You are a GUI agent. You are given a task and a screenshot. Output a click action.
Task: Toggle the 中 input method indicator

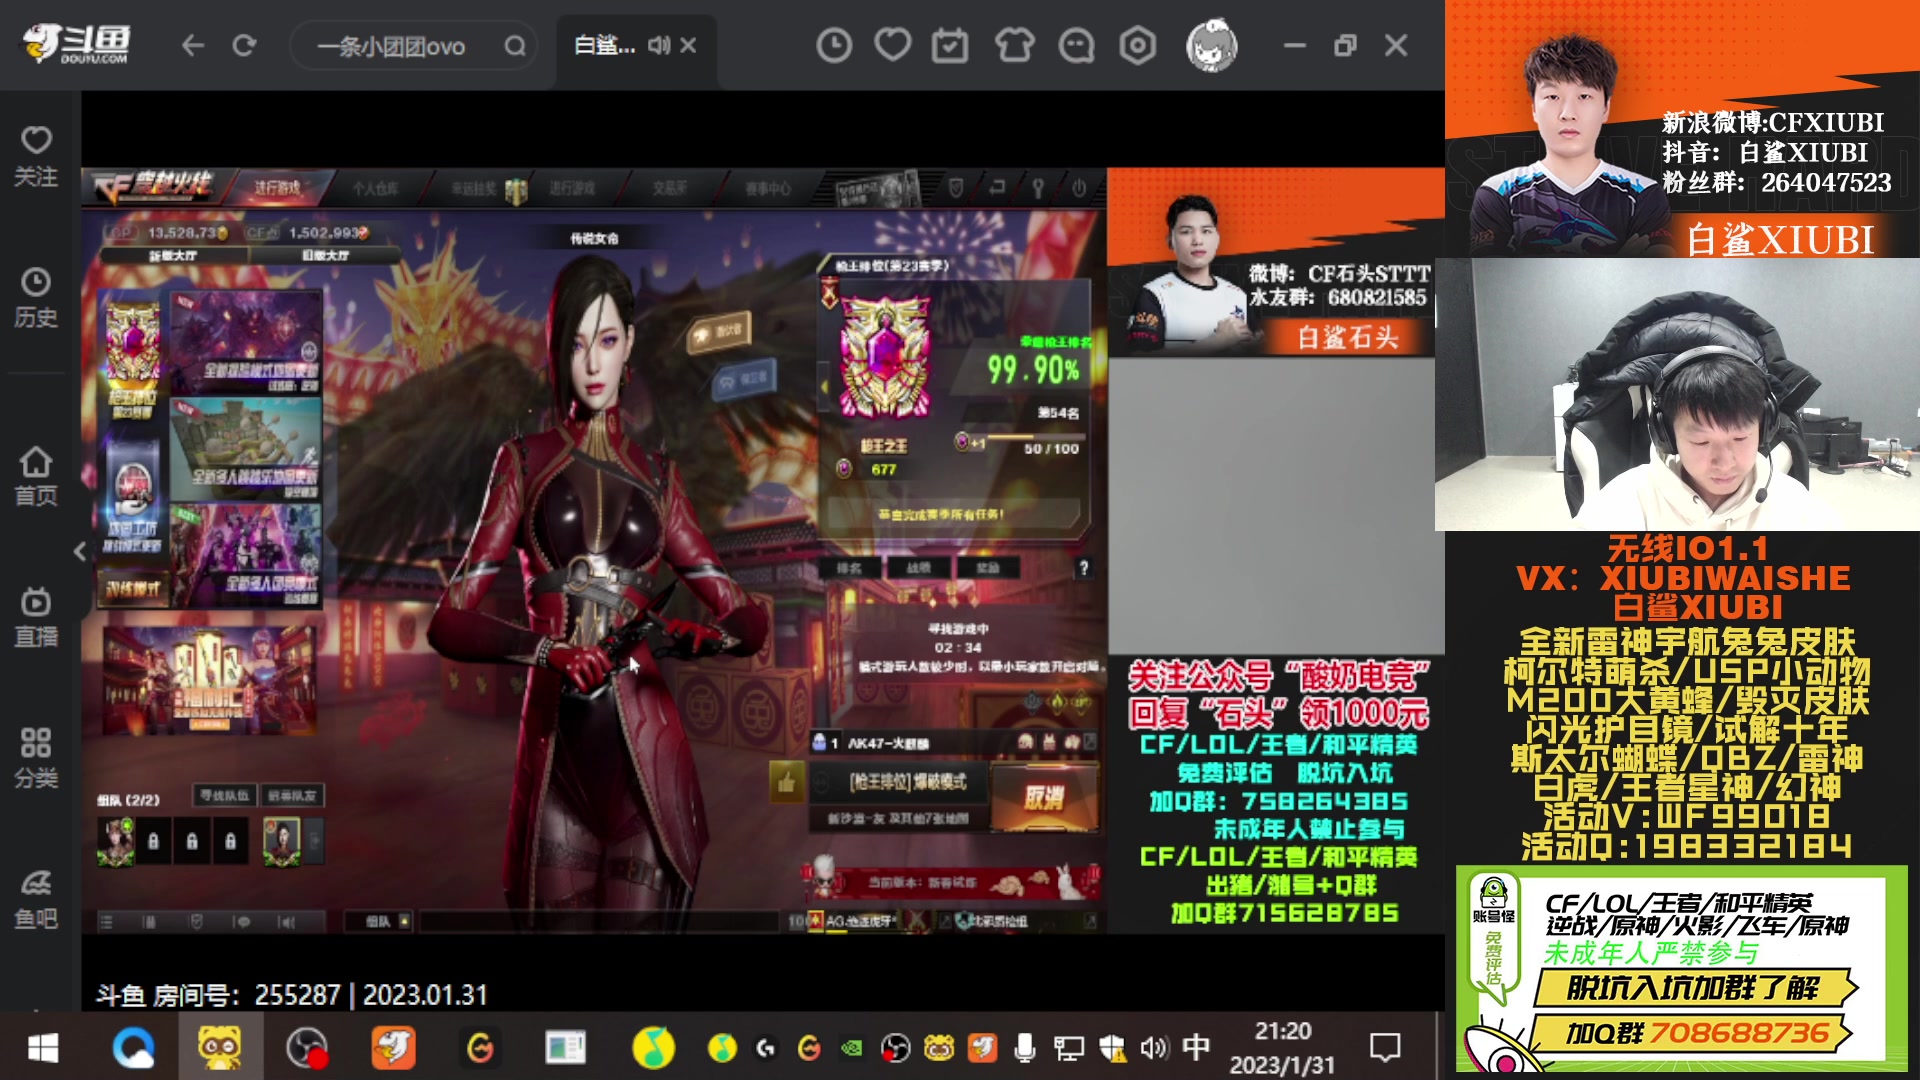[1196, 1047]
